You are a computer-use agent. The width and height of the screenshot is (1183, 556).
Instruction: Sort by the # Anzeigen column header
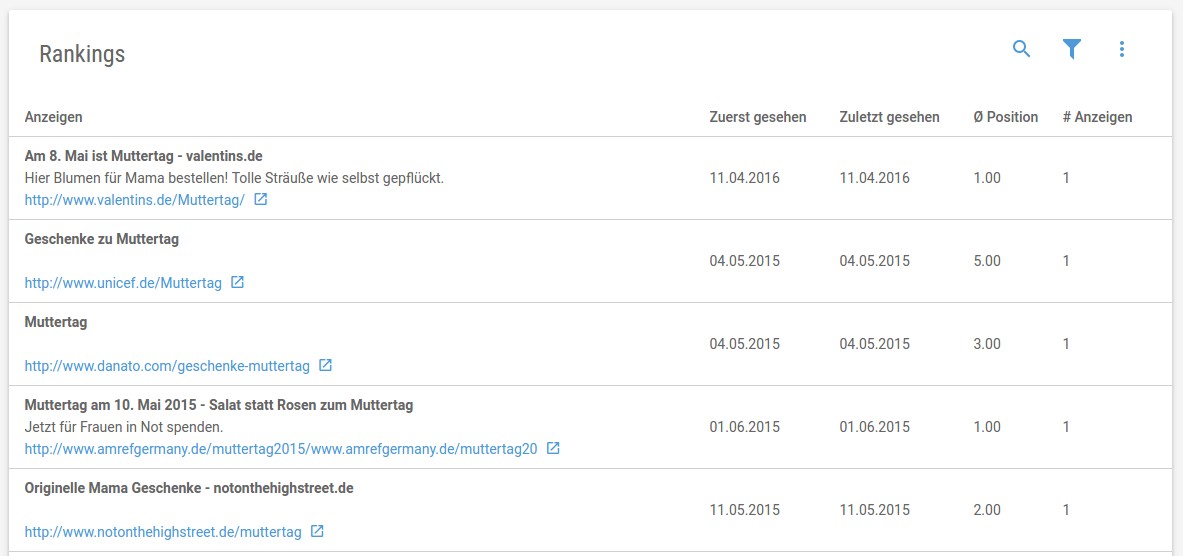point(1098,117)
